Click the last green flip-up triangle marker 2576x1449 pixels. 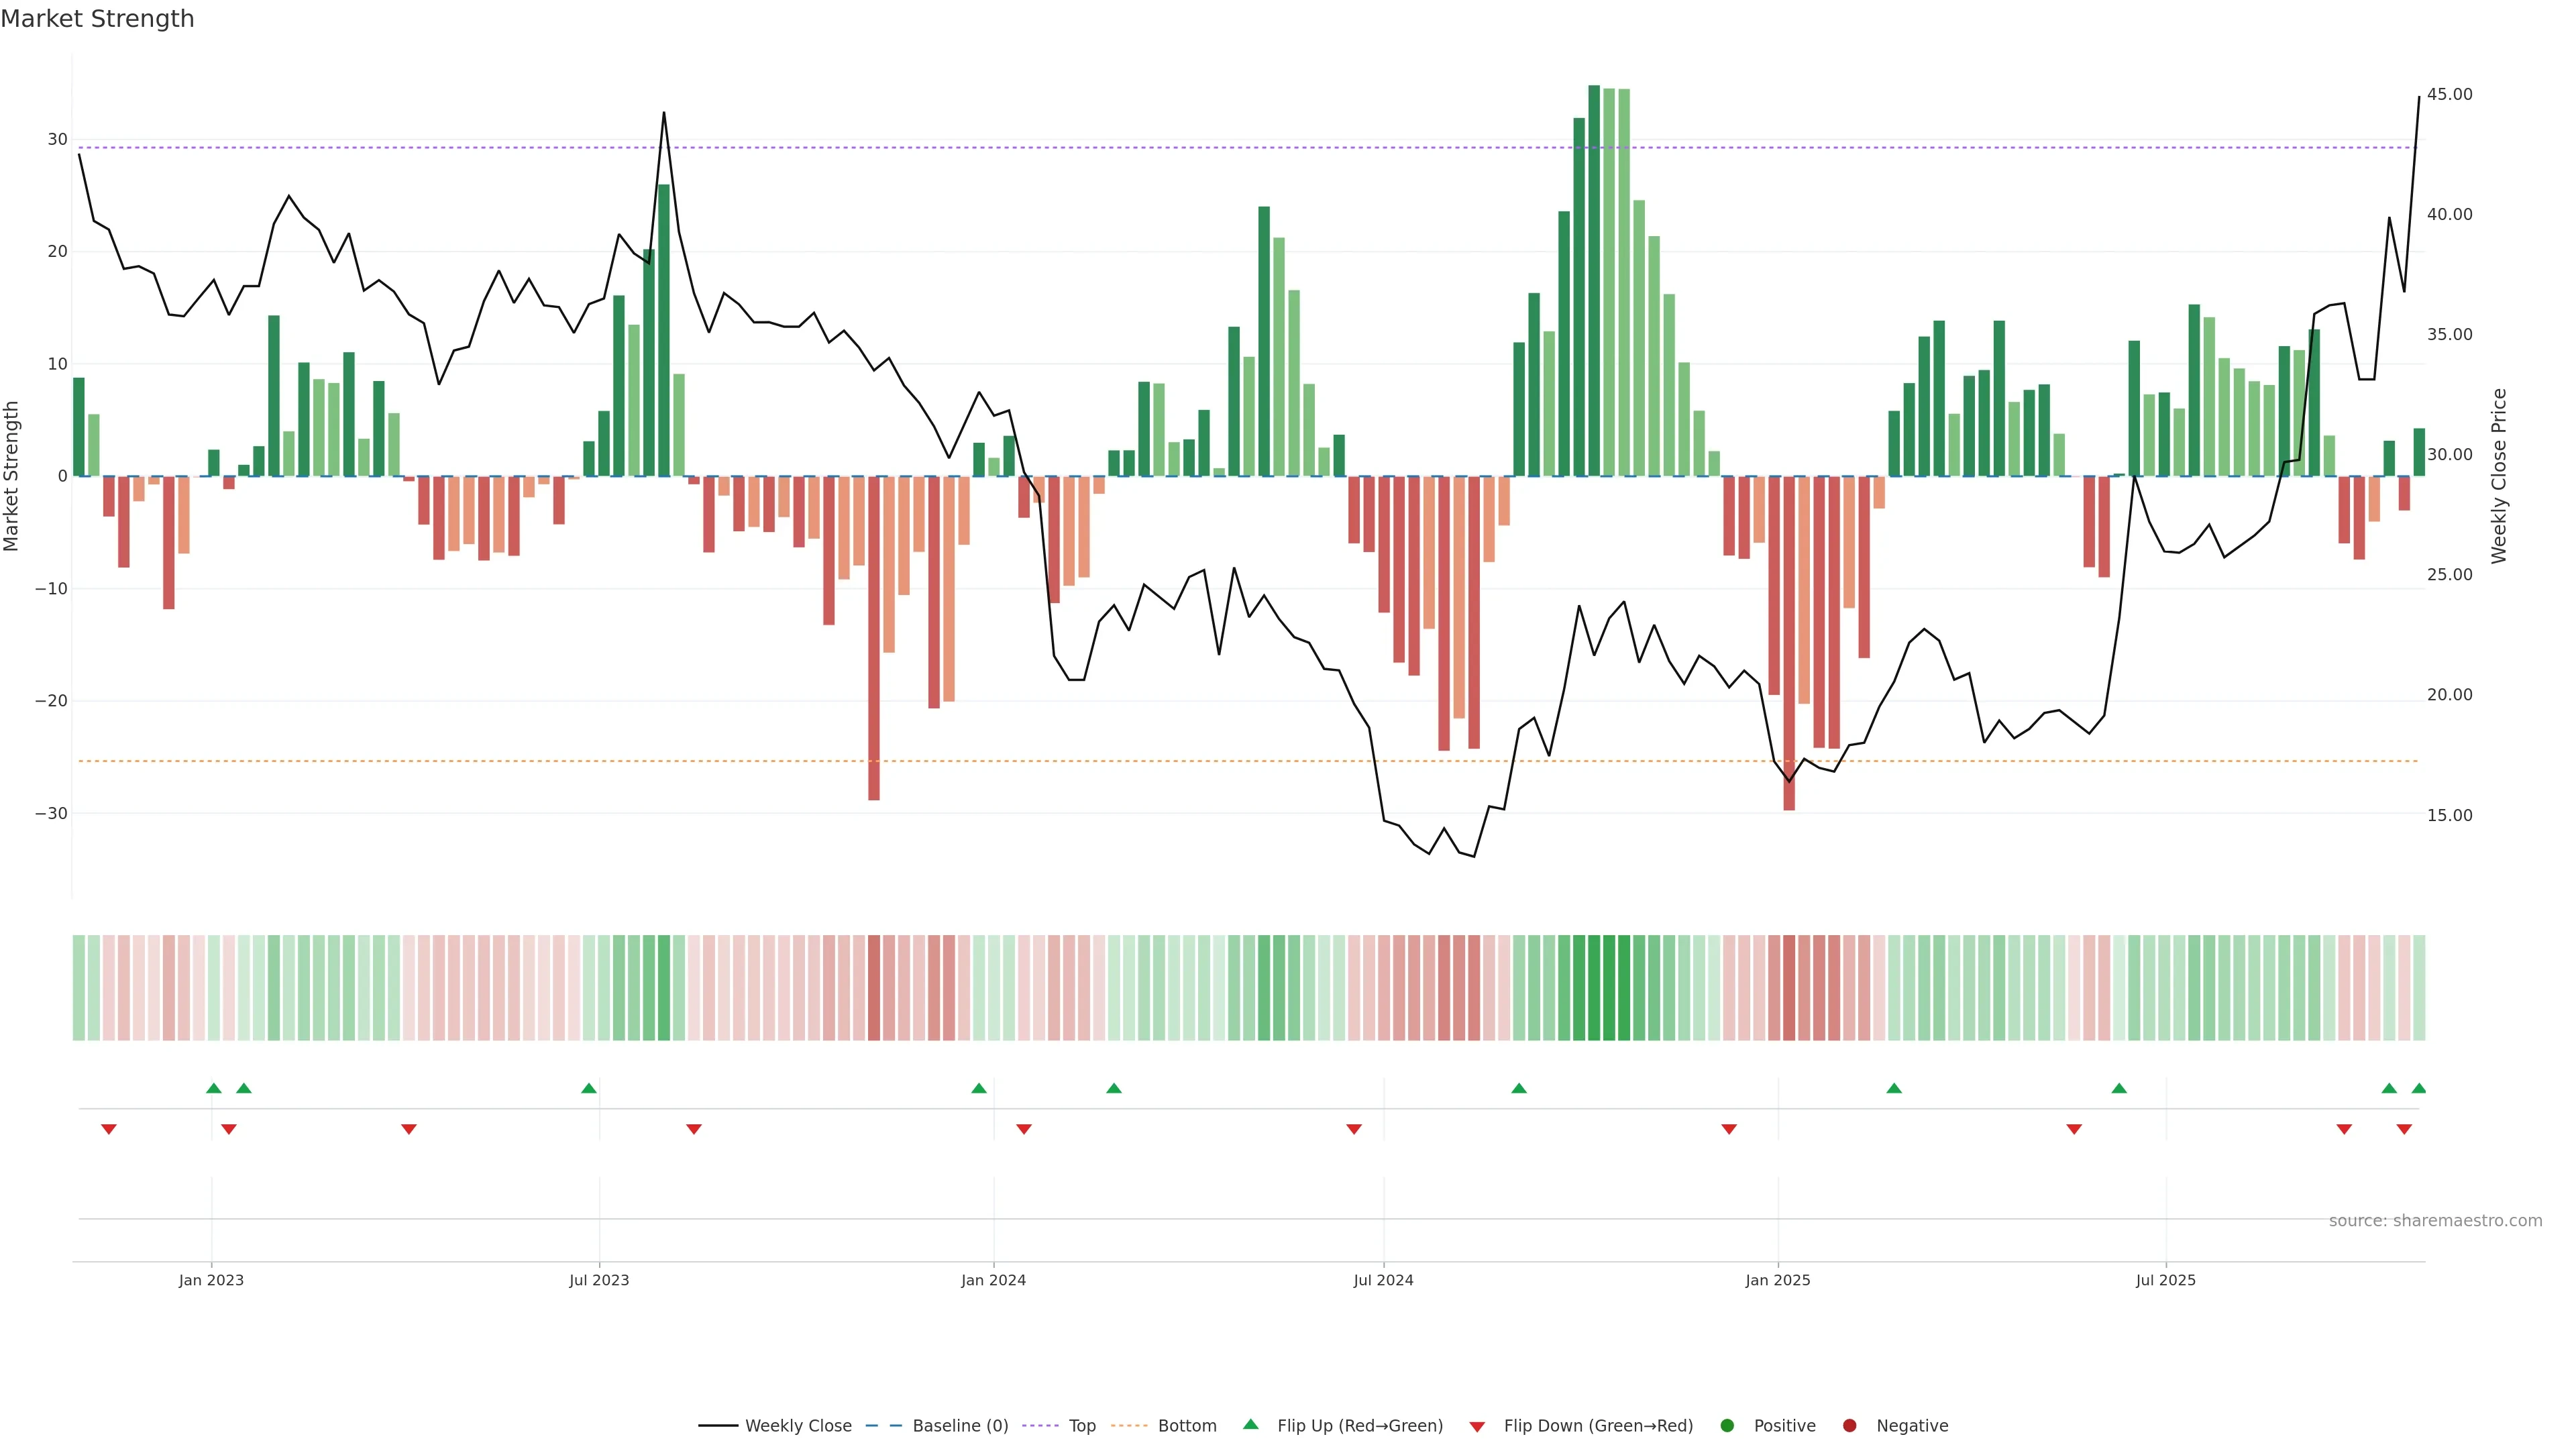pyautogui.click(x=2418, y=1088)
